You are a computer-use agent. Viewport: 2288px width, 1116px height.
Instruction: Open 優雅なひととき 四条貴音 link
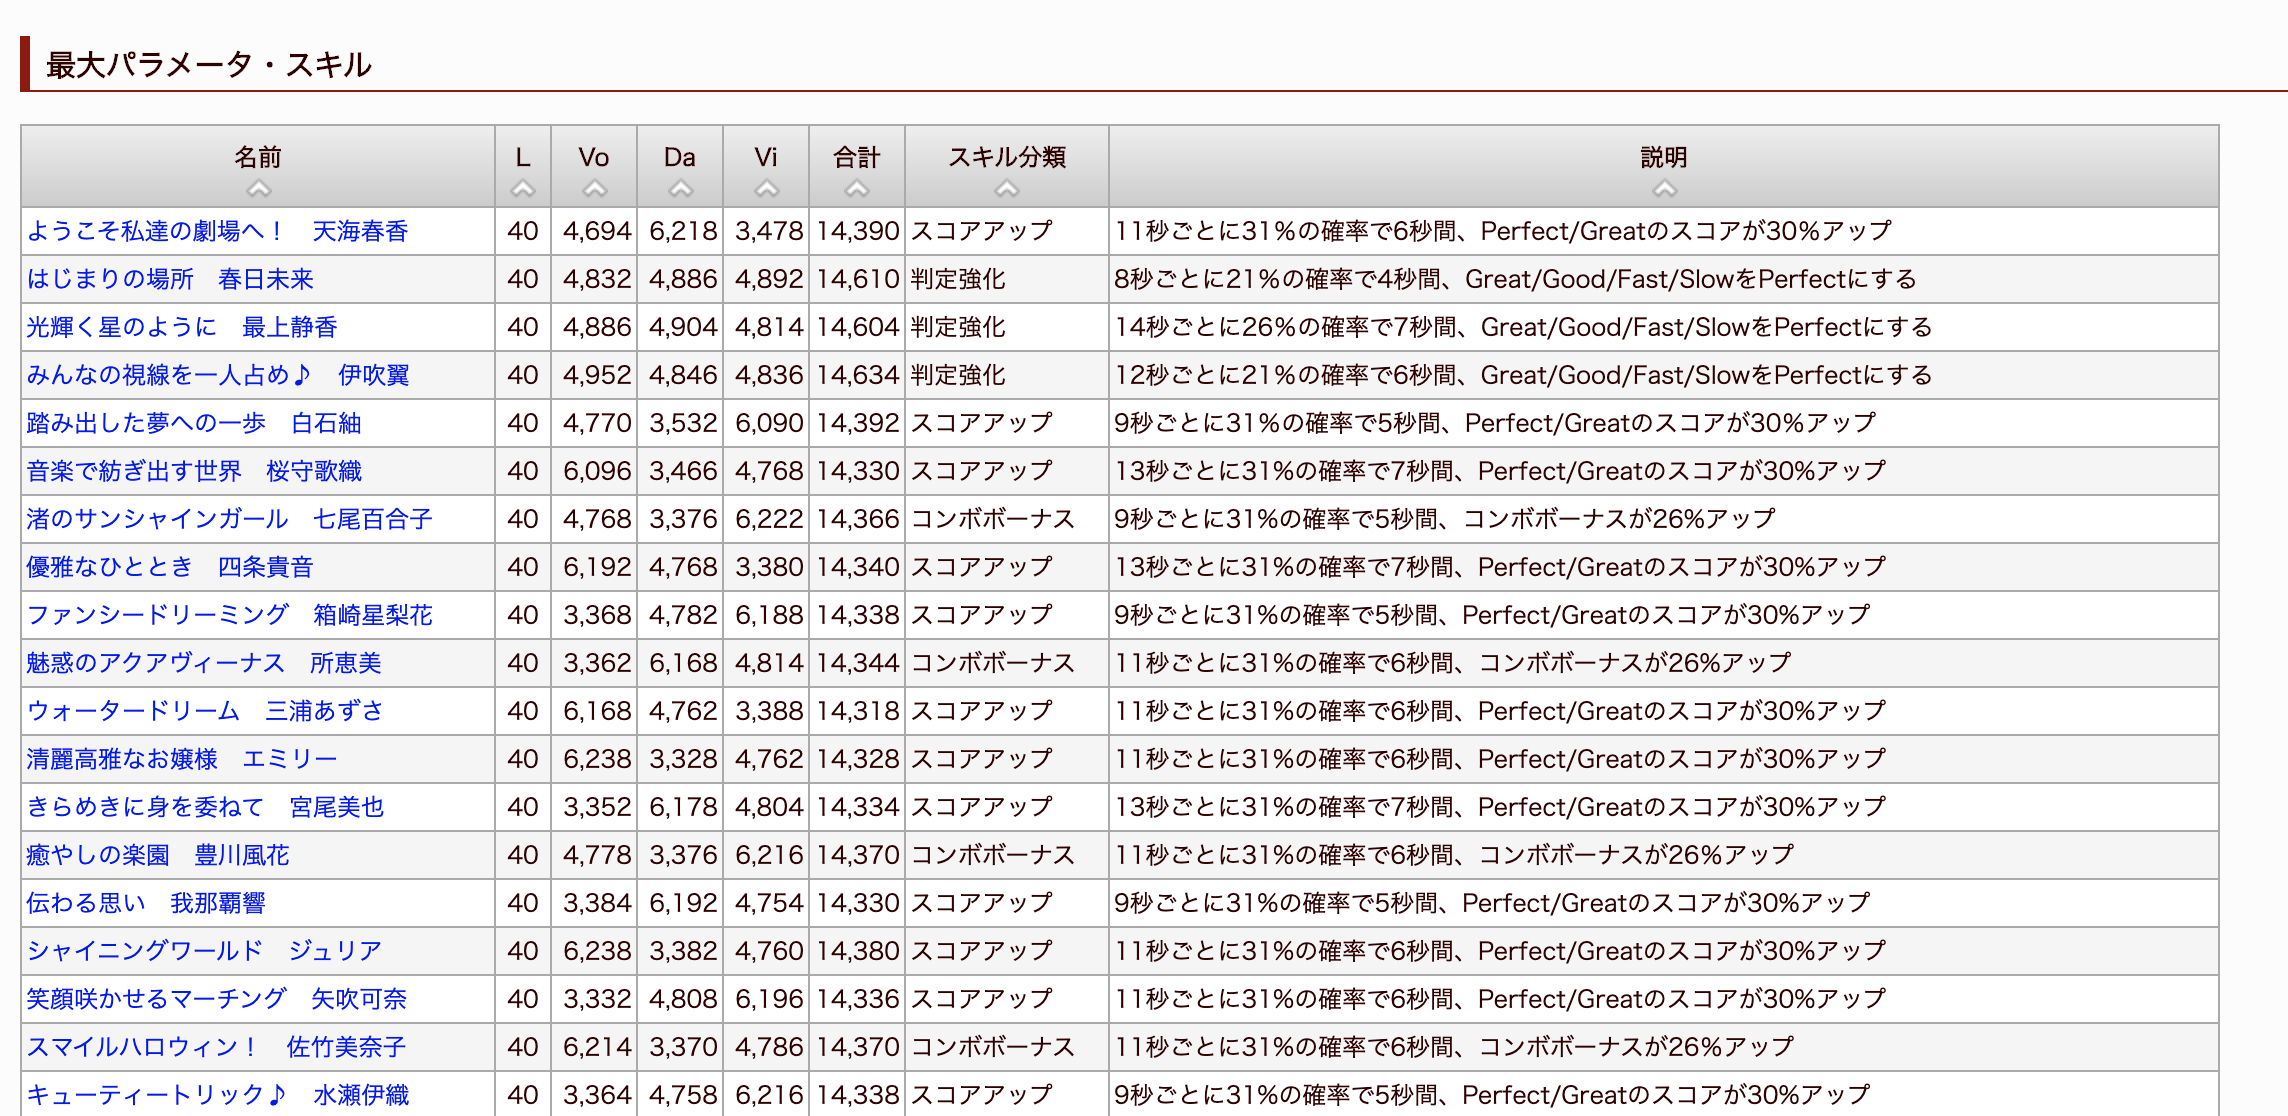170,567
